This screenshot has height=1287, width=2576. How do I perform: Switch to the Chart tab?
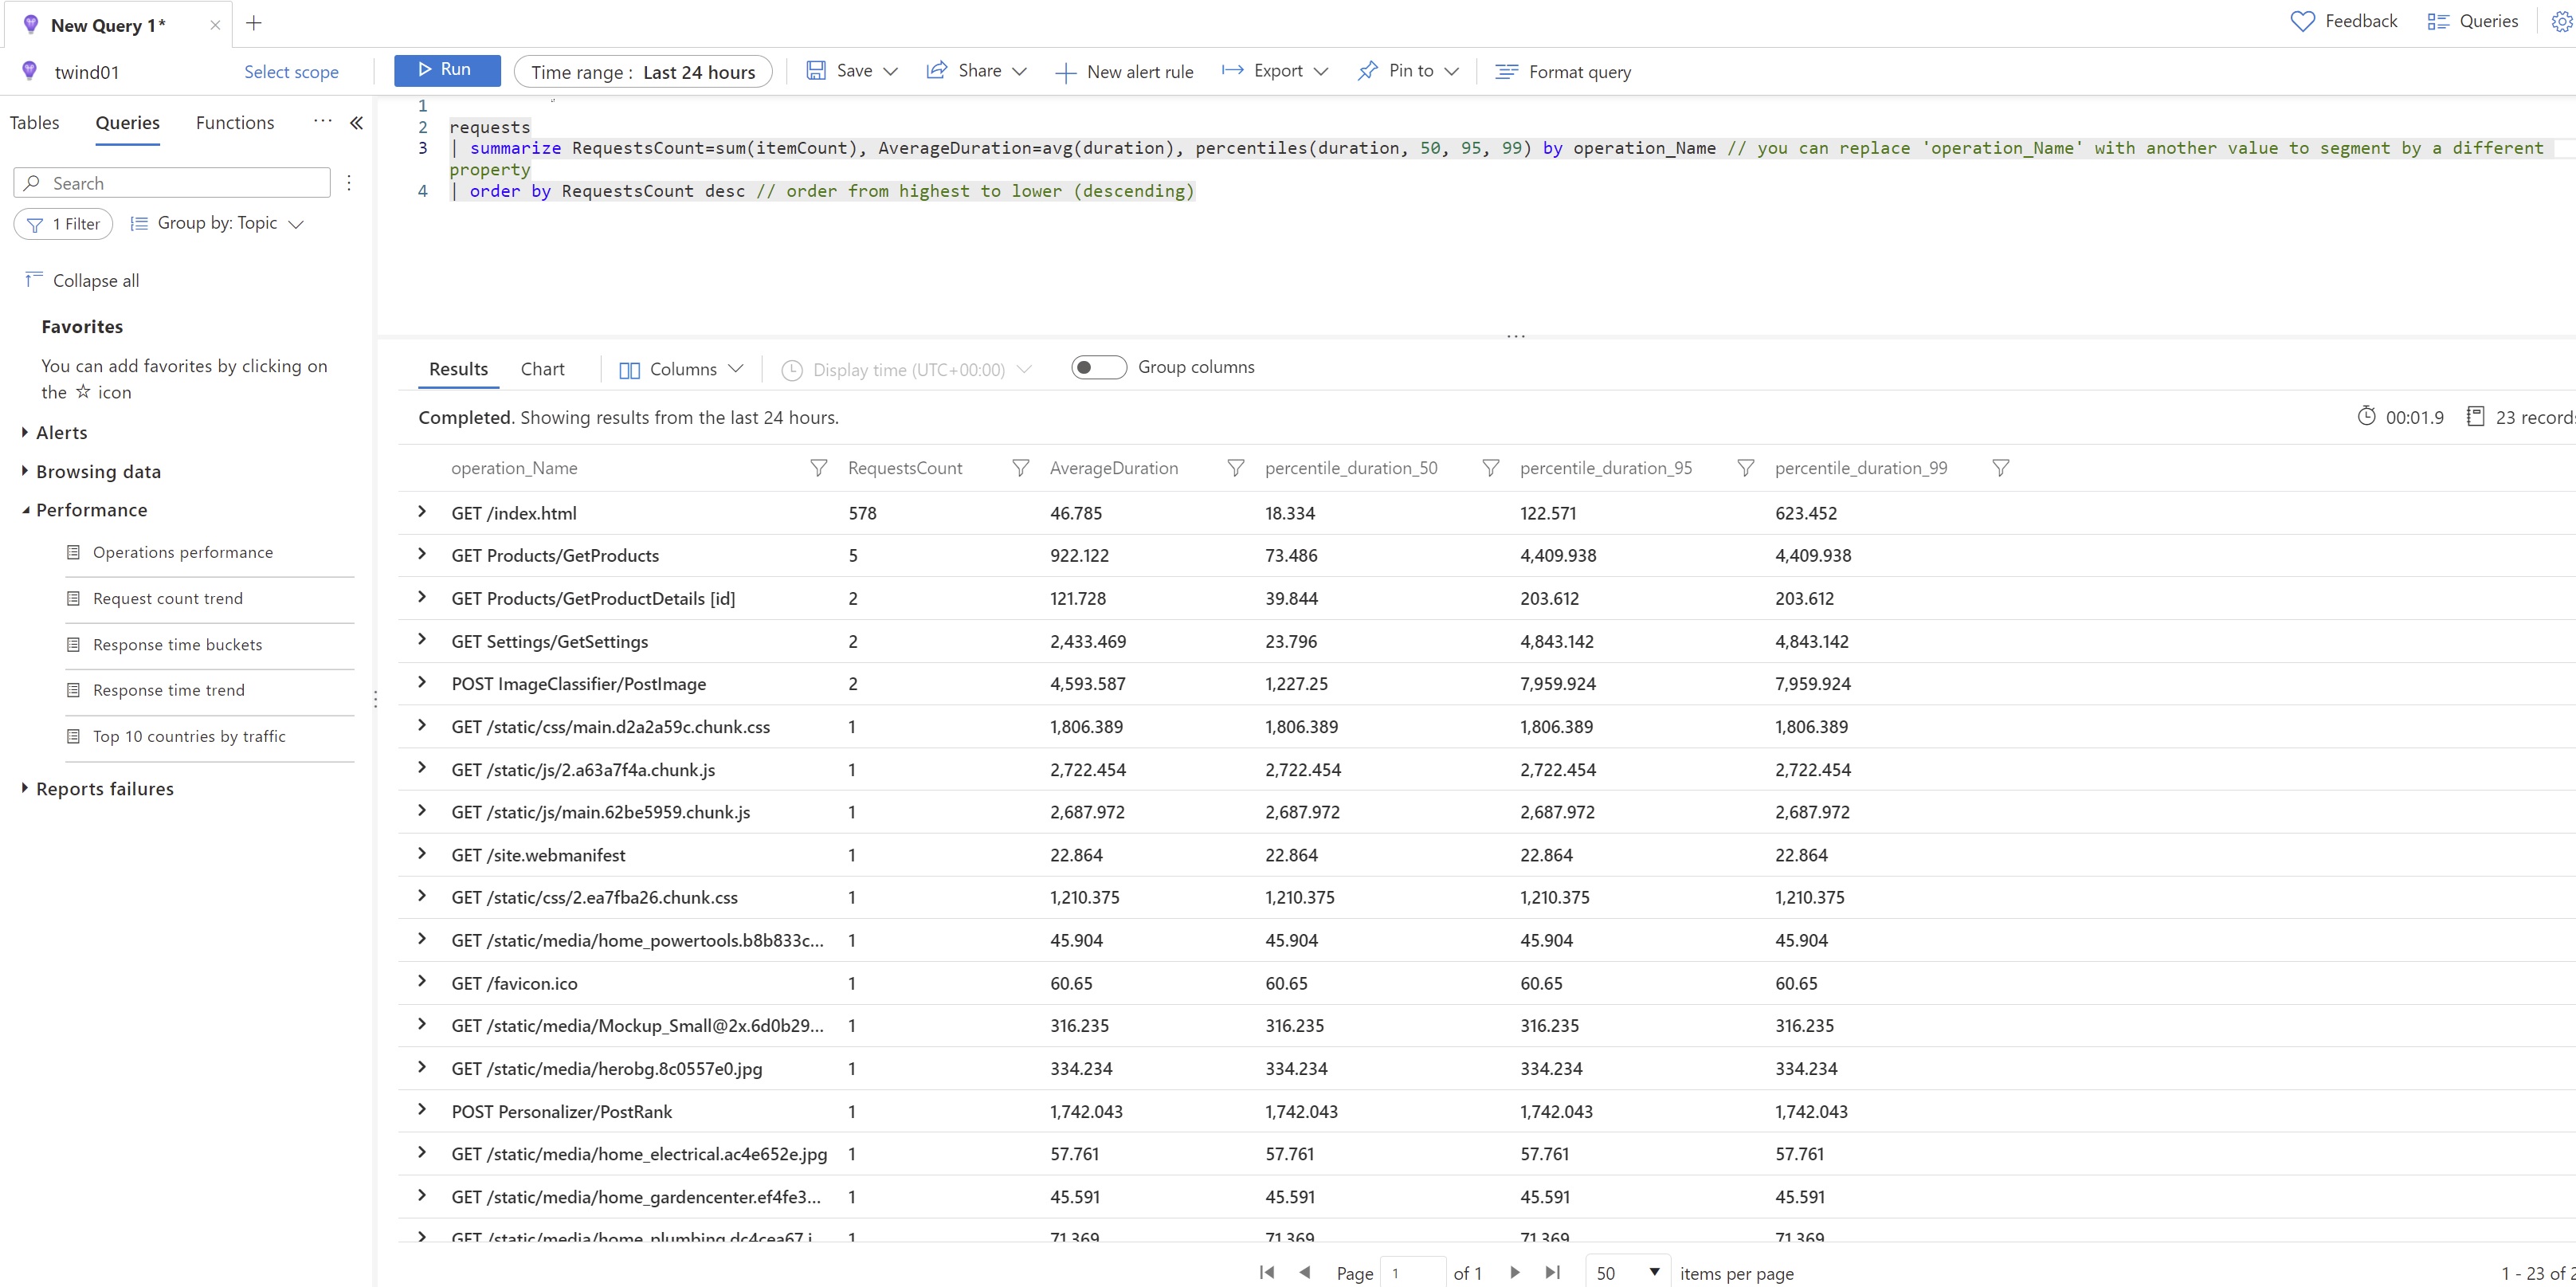pos(542,369)
